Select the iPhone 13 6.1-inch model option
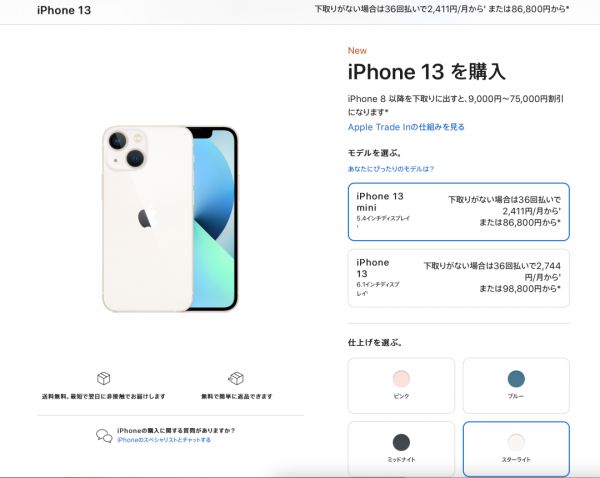This screenshot has height=478, width=600. tap(459, 278)
